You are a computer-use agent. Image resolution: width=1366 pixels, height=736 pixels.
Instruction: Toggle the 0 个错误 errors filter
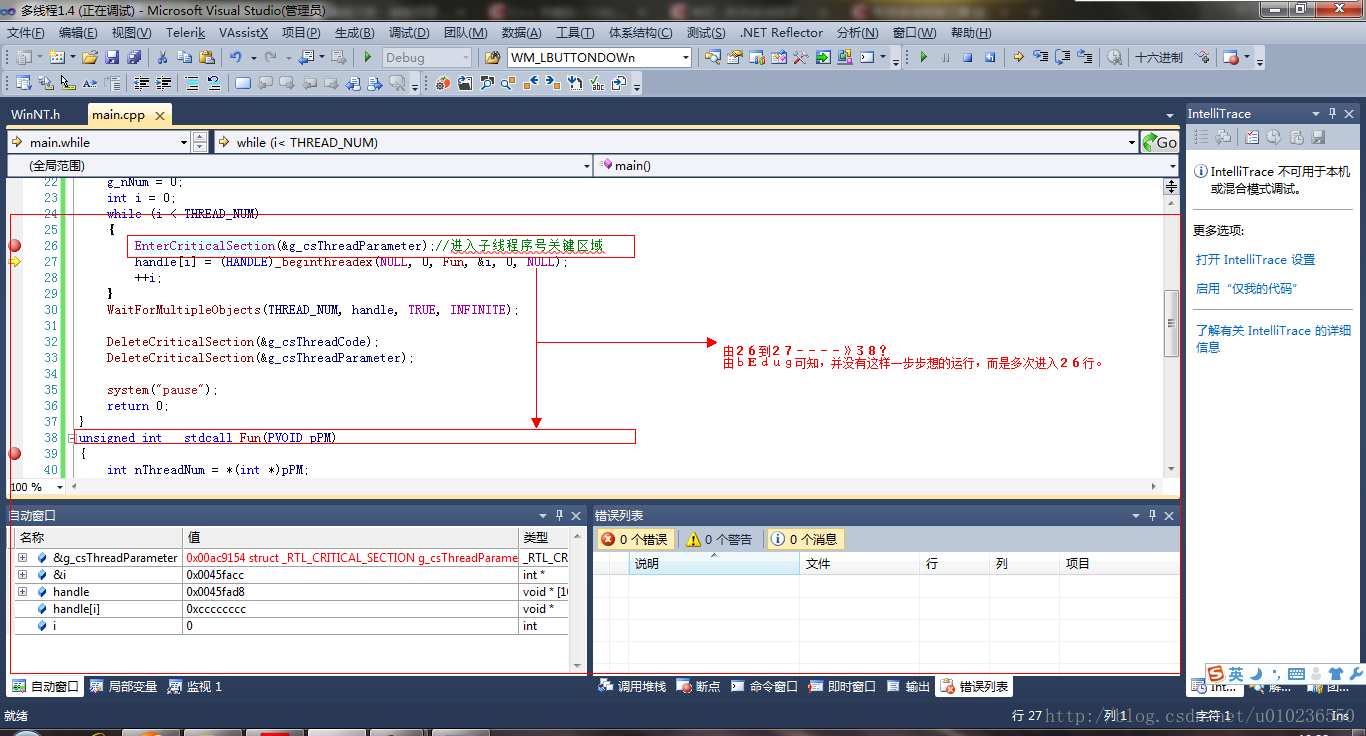(x=635, y=540)
